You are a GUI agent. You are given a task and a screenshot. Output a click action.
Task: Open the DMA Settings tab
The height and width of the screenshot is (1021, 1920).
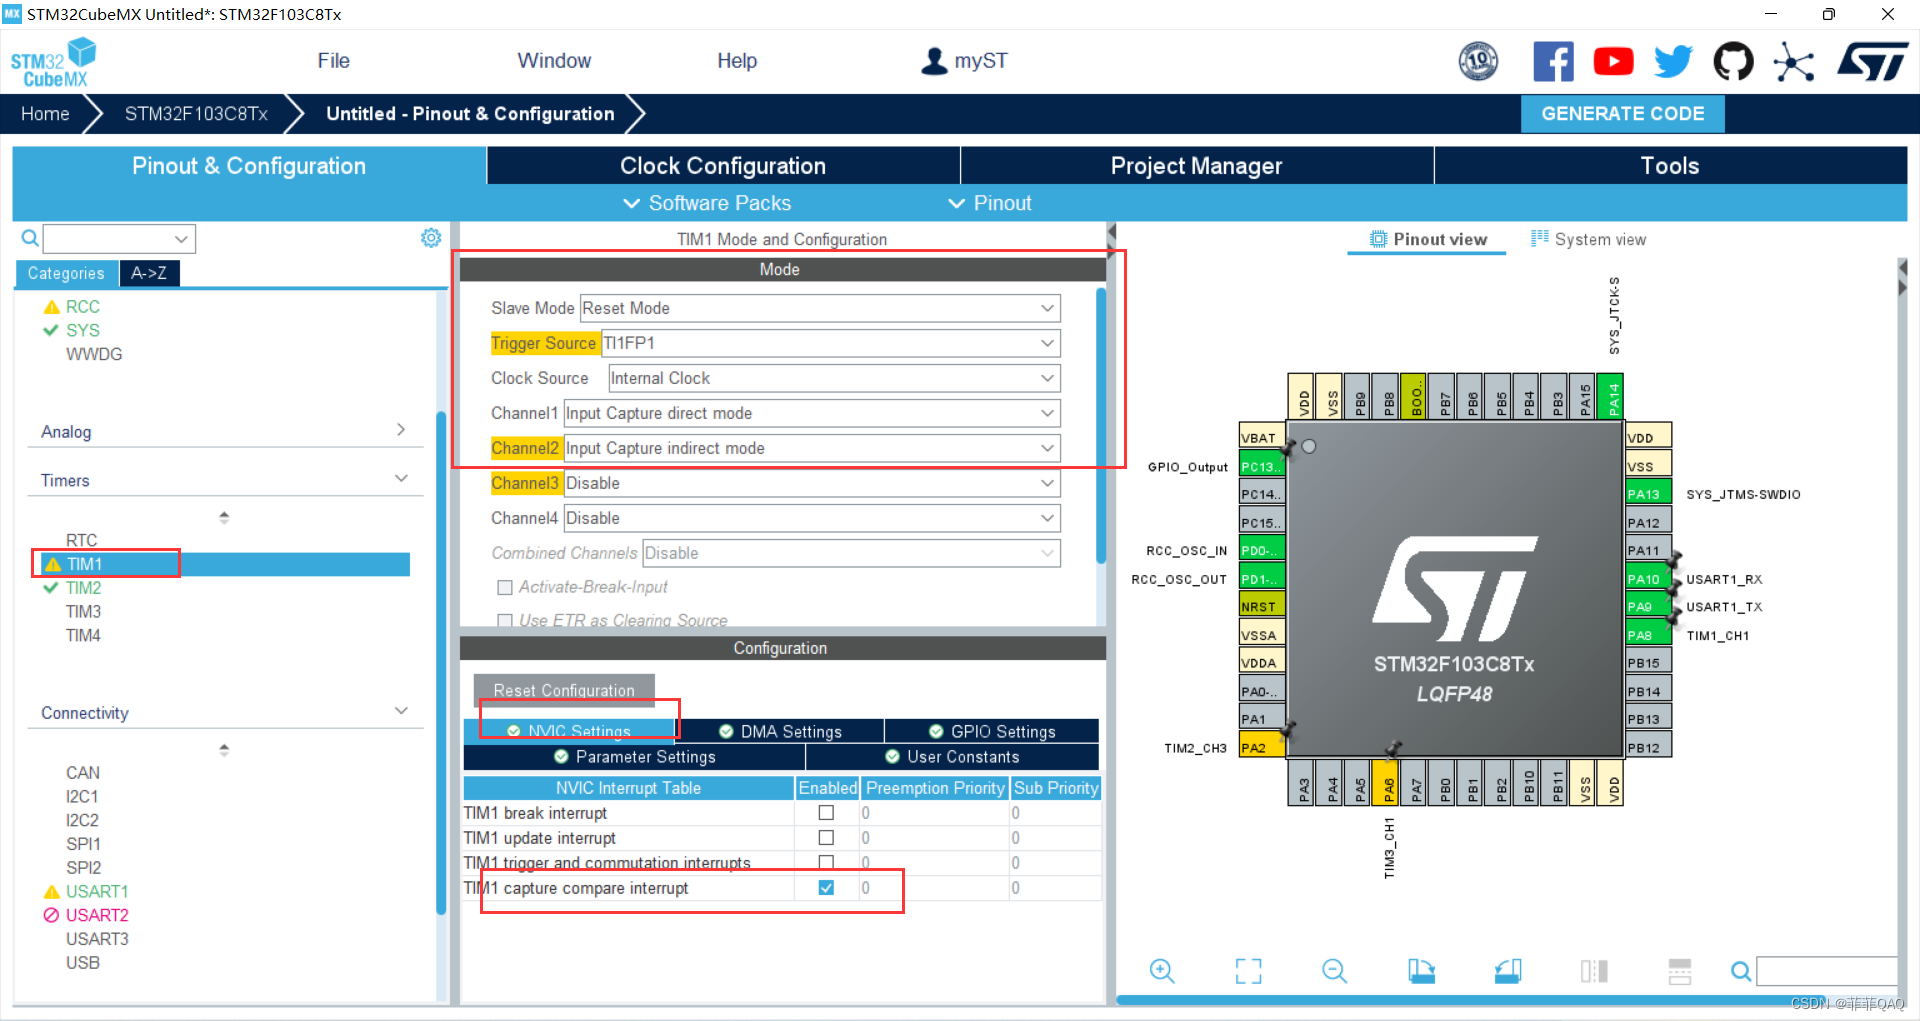[x=780, y=731]
